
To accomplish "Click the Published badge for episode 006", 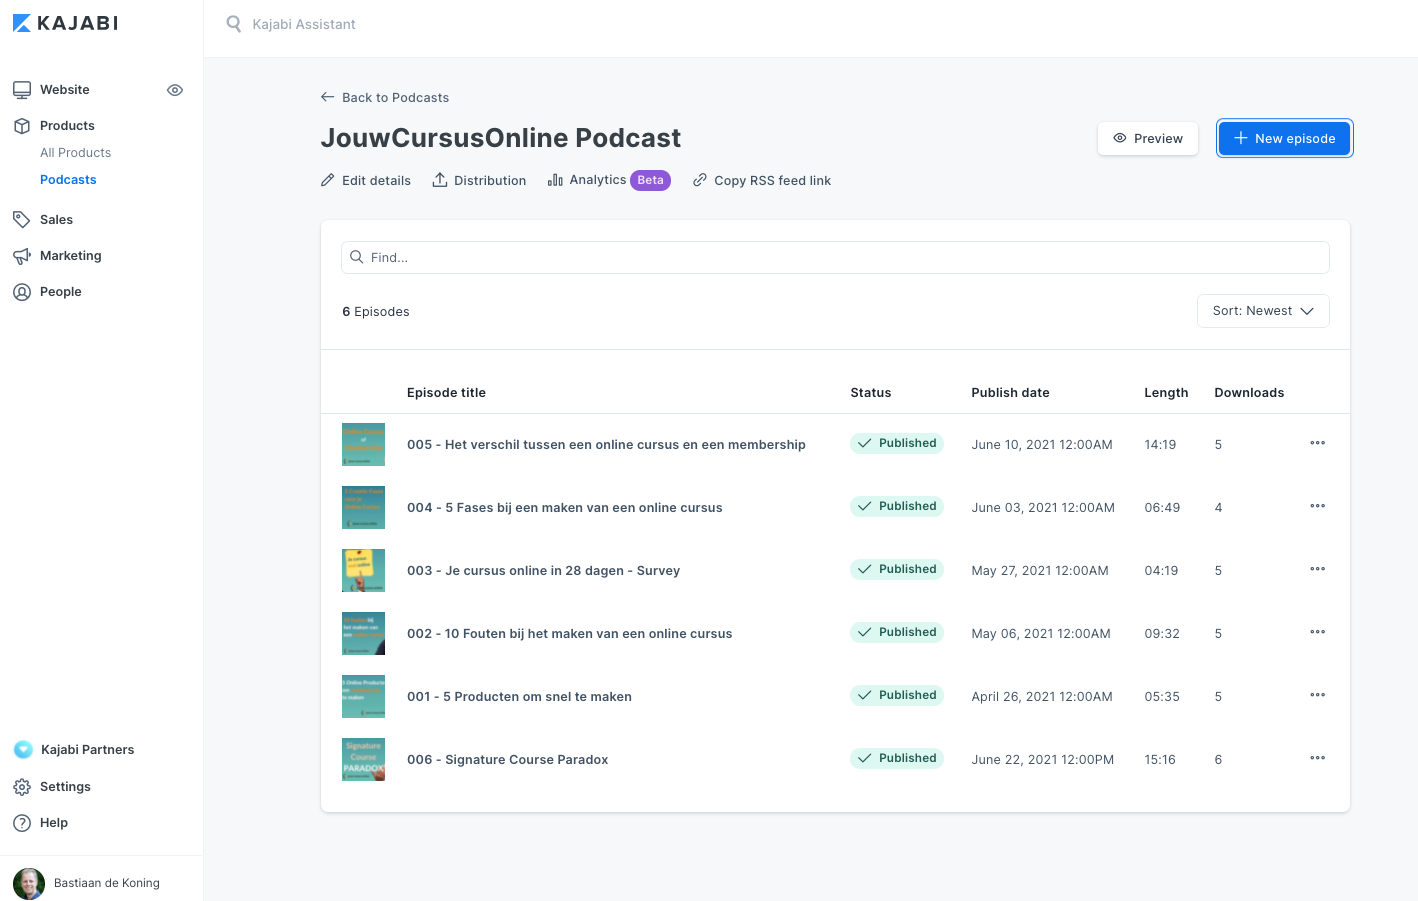I will 897,758.
